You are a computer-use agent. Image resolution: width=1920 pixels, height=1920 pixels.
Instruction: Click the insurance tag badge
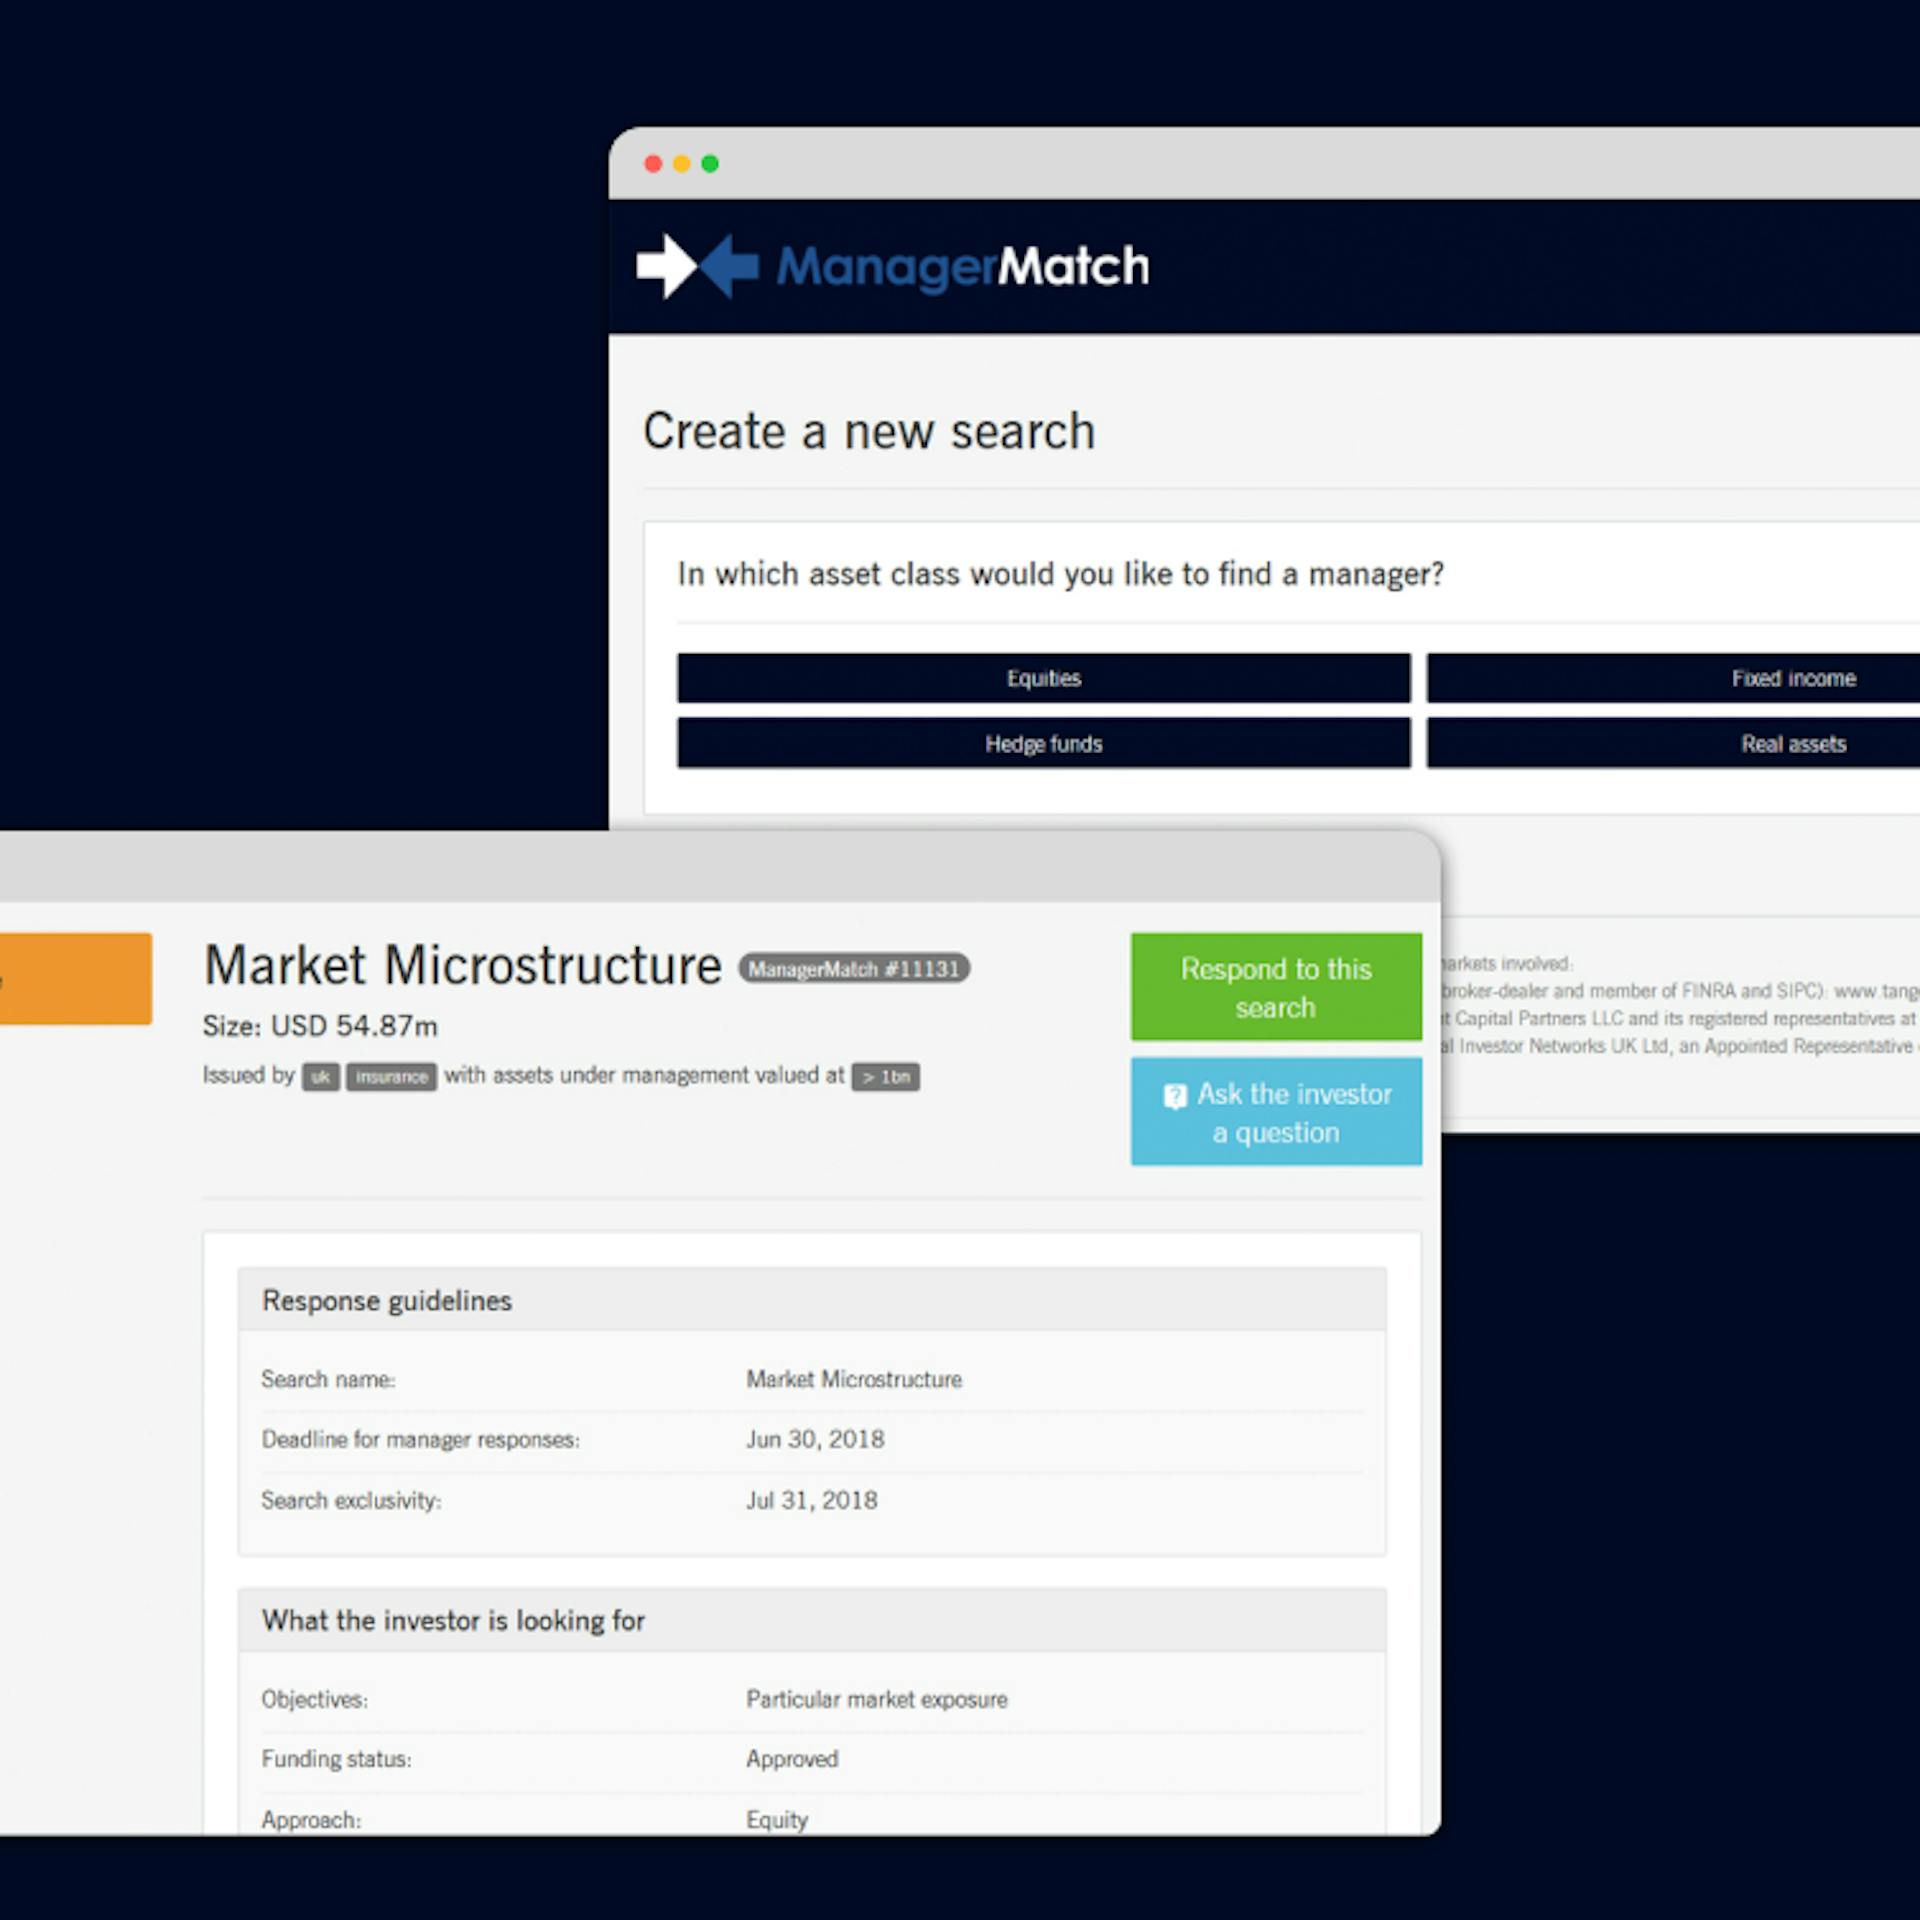pos(391,1077)
